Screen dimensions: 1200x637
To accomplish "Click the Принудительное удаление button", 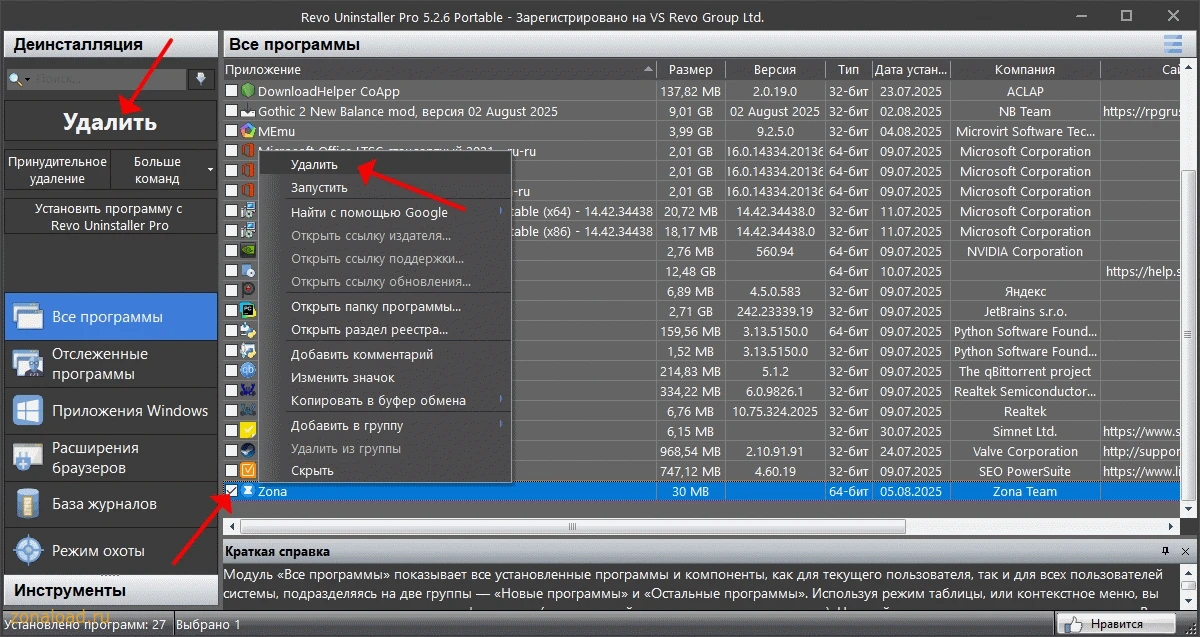I will (x=57, y=170).
